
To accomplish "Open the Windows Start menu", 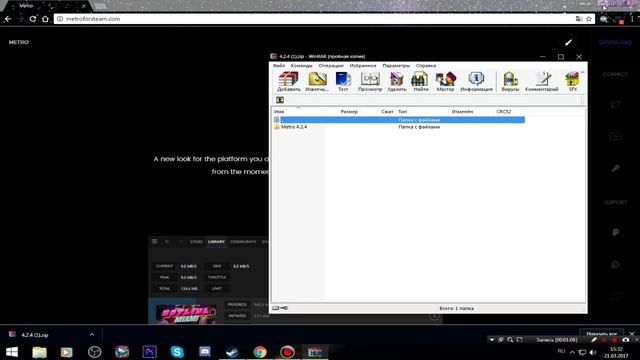I will (x=12, y=352).
